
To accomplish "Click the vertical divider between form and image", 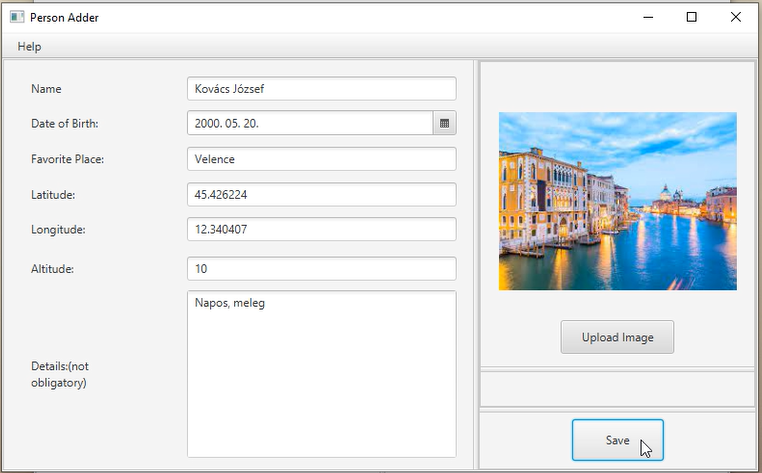I will [x=476, y=265].
